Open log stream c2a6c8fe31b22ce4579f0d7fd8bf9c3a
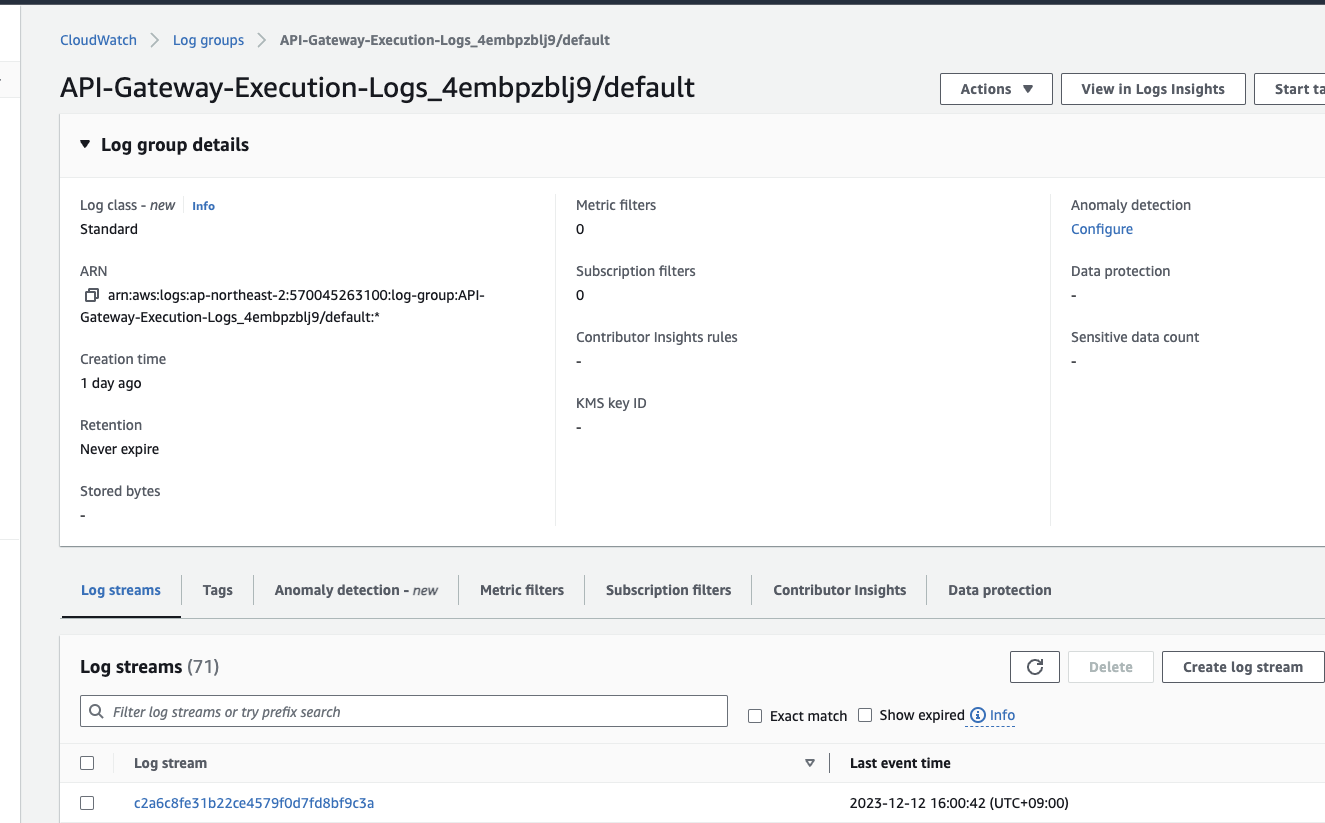 254,803
